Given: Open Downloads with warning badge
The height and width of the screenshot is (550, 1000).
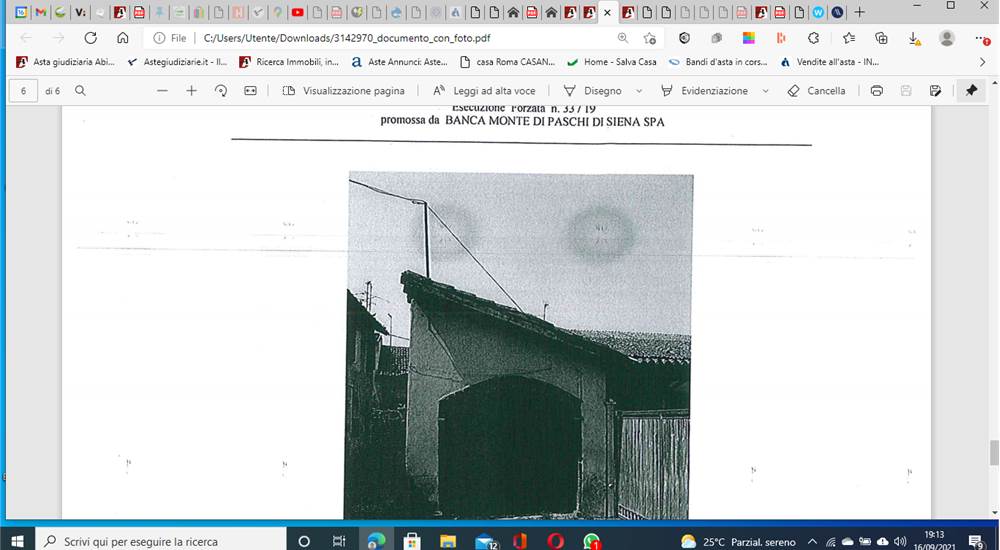Looking at the screenshot, I should click(915, 39).
